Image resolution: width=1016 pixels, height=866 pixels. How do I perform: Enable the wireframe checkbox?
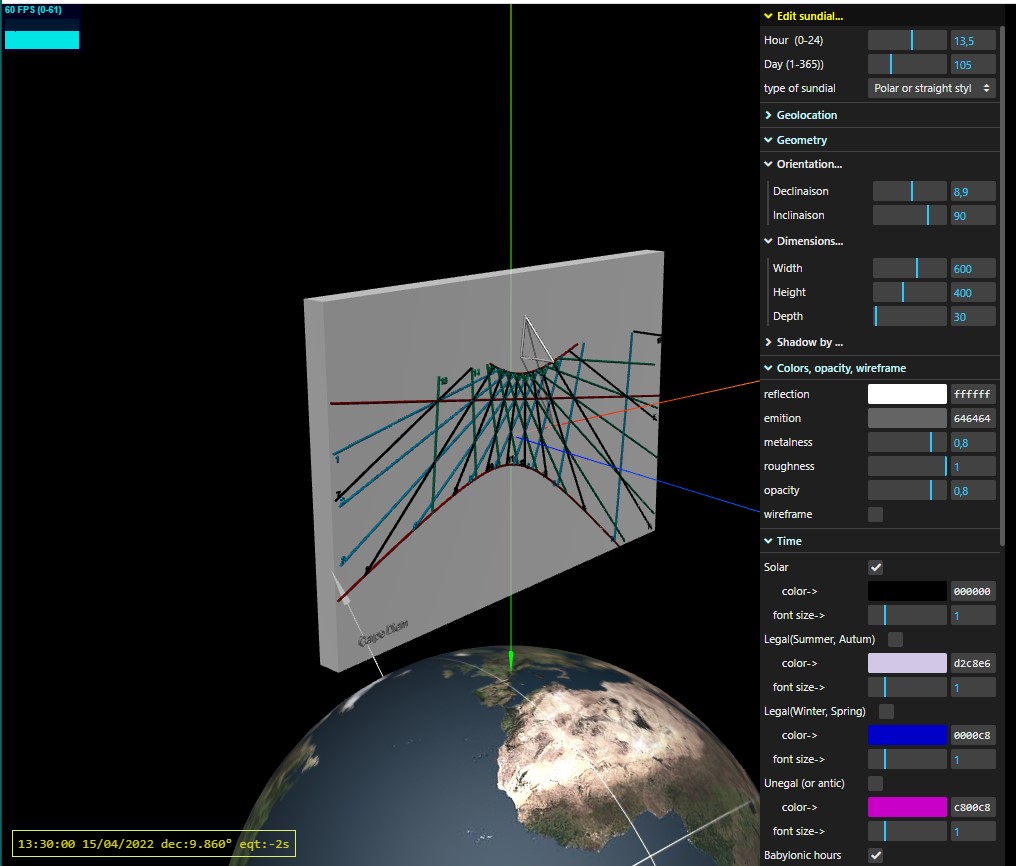875,514
